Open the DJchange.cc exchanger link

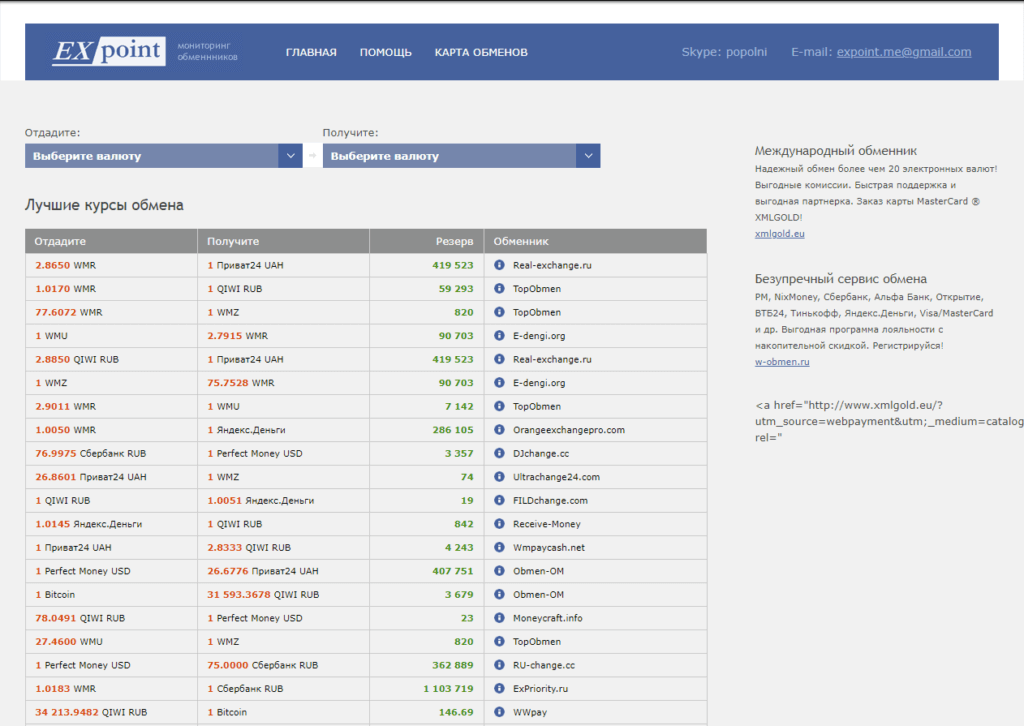pos(541,453)
